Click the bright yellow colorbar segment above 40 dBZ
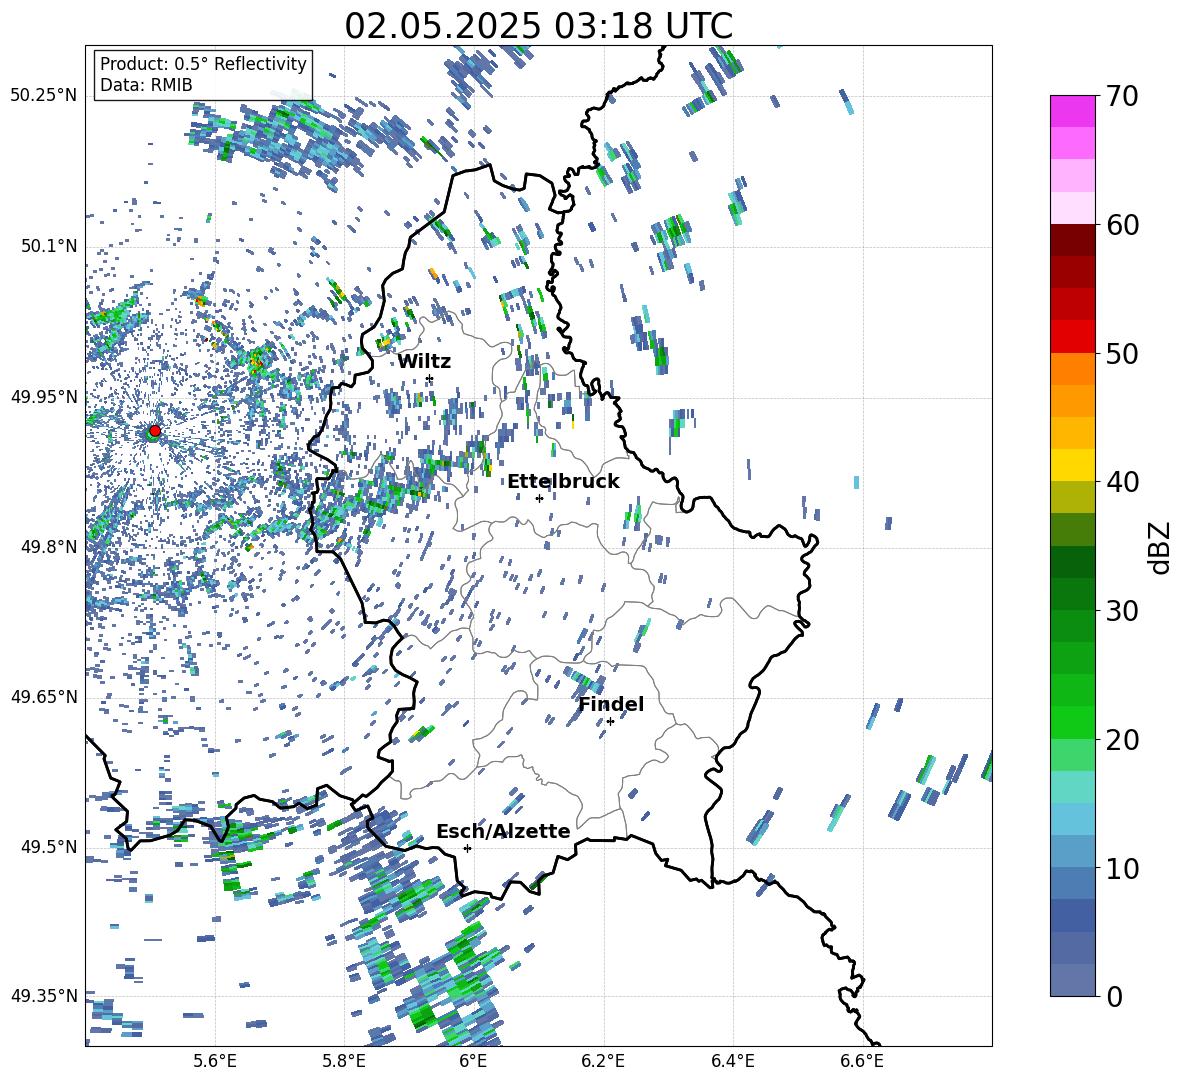The image size is (1184, 1081). (x=1073, y=465)
